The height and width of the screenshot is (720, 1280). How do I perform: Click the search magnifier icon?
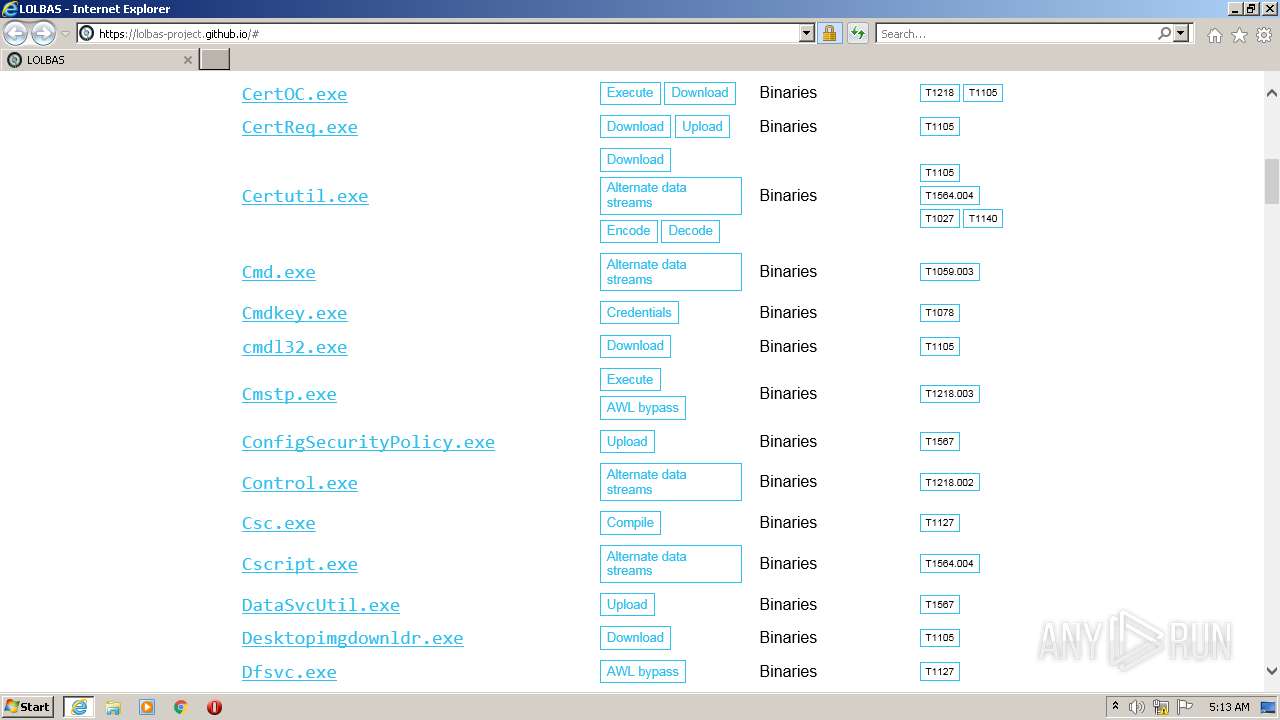coord(1164,33)
